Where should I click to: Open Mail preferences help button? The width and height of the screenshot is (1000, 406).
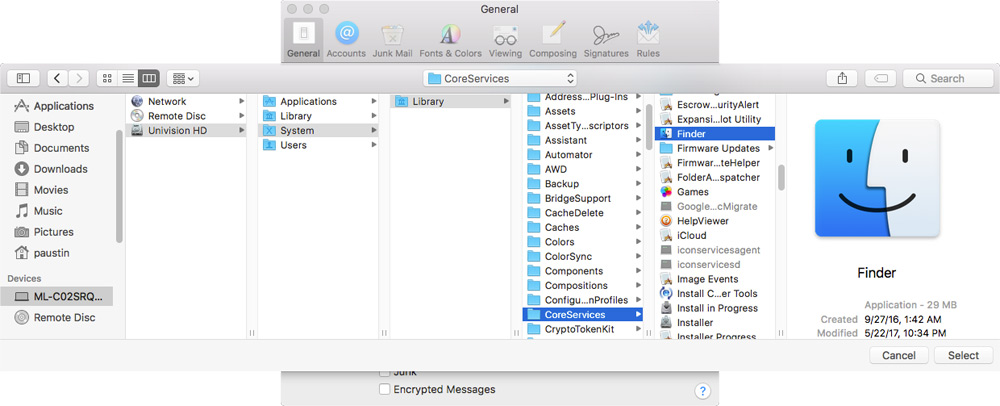(x=702, y=391)
